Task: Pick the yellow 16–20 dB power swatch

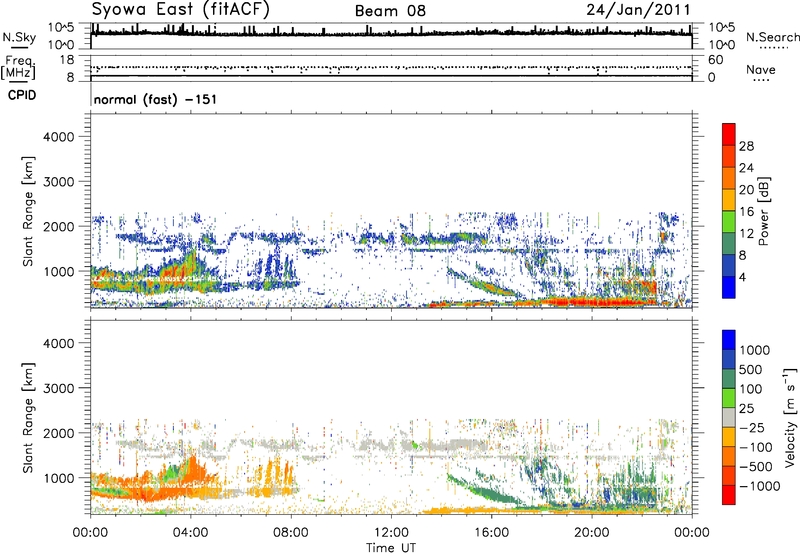Action: coord(729,200)
